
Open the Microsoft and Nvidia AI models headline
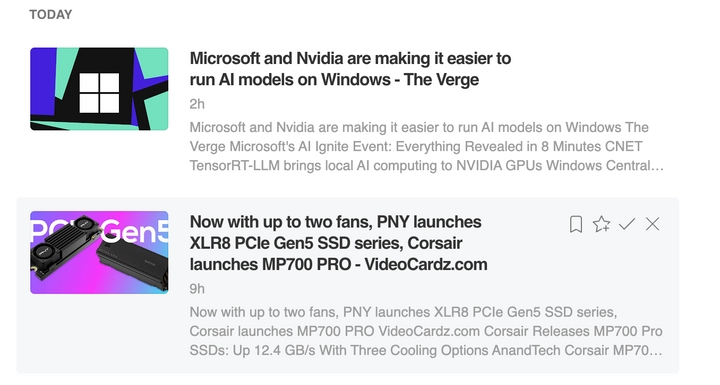pyautogui.click(x=350, y=69)
